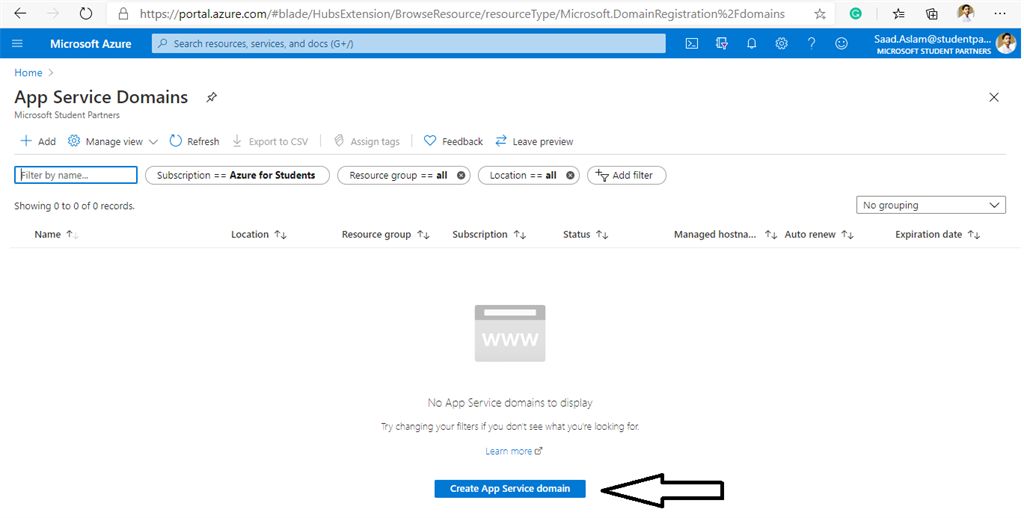Click Add filter button

click(x=626, y=175)
